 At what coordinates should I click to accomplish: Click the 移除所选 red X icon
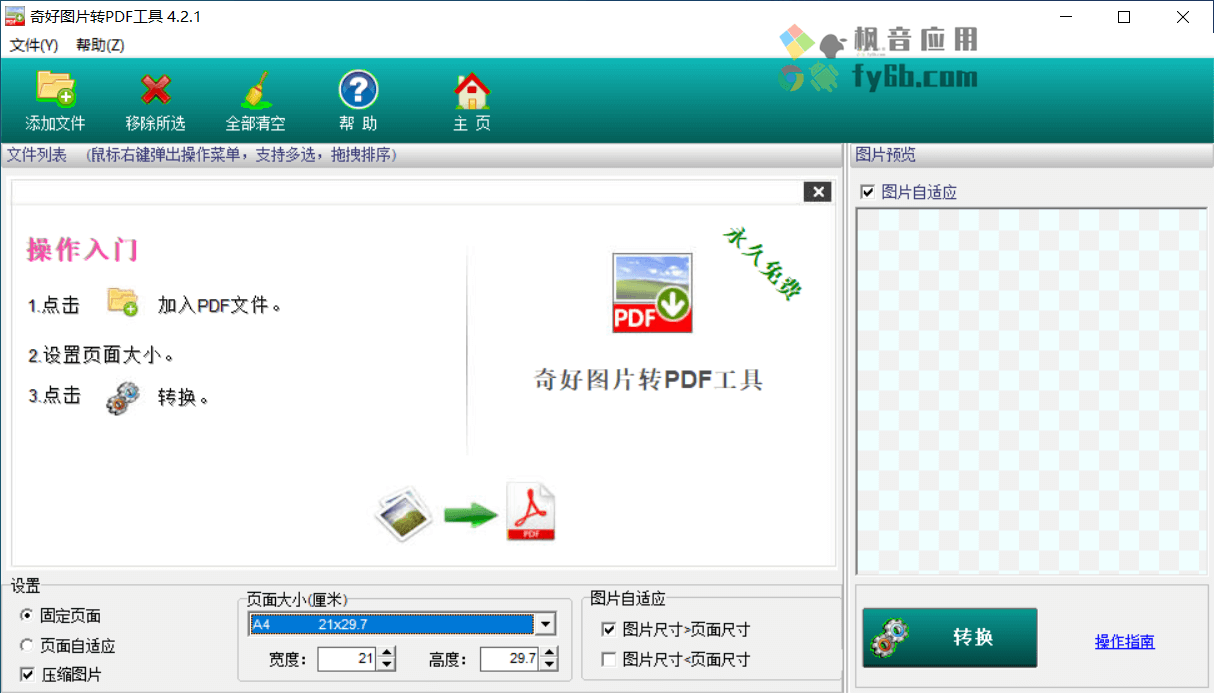156,89
